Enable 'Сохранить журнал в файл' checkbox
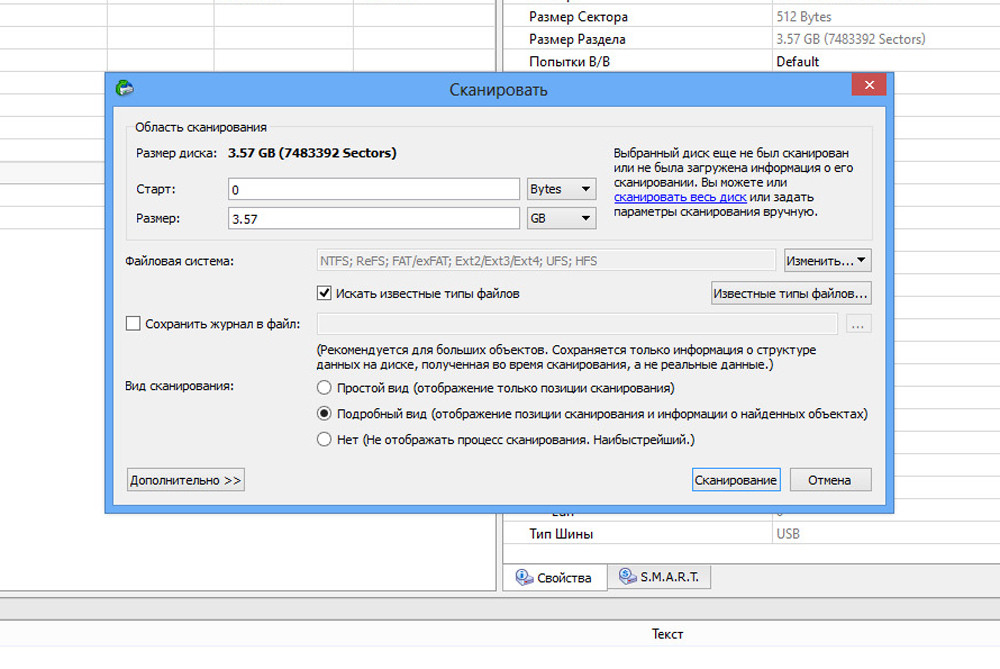 (134, 324)
